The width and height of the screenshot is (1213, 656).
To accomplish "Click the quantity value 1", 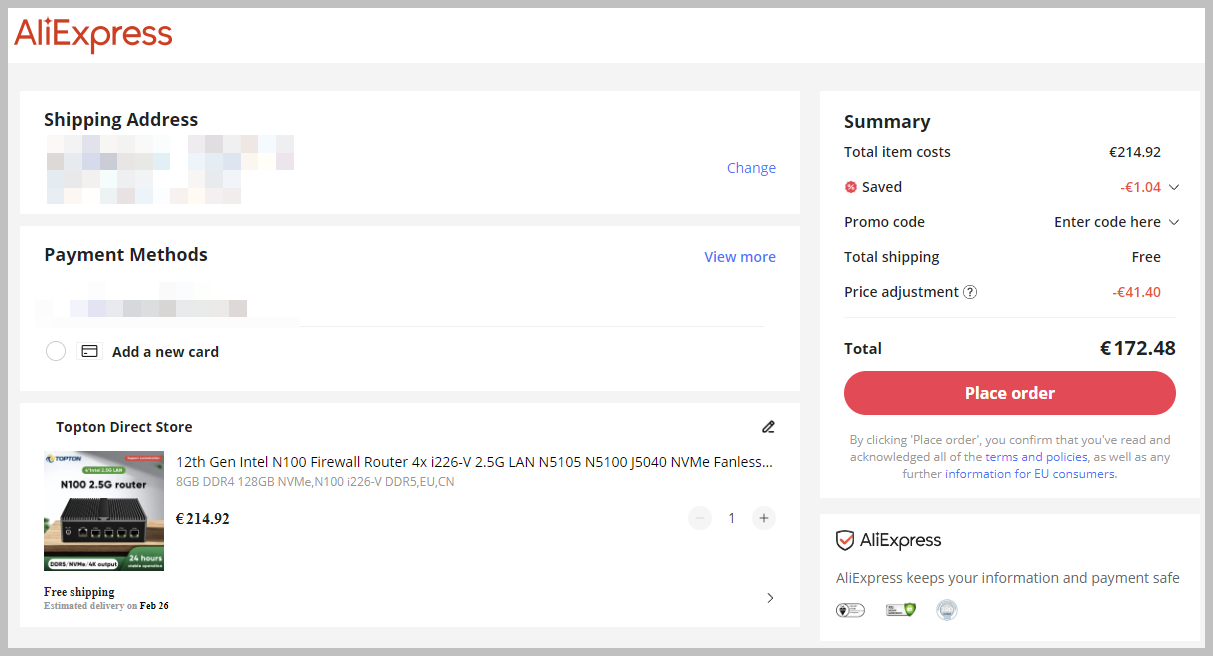I will coord(732,518).
